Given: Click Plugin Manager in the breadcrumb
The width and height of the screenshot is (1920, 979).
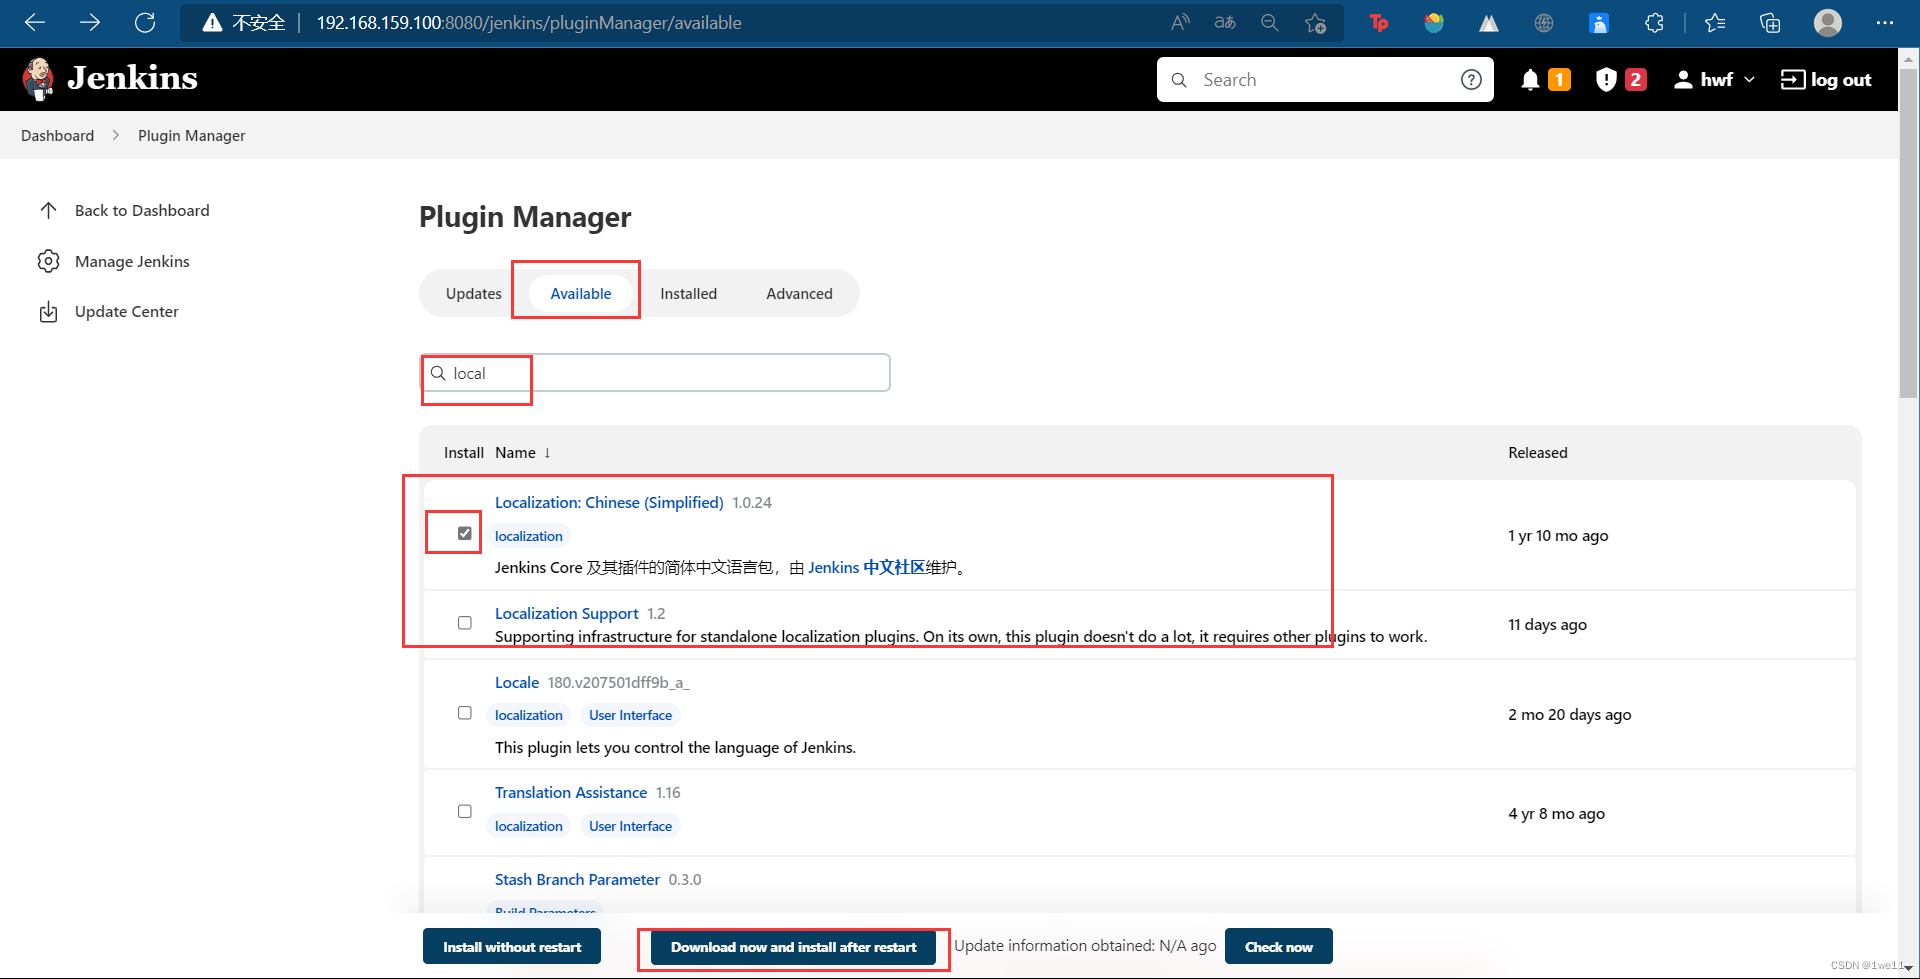Looking at the screenshot, I should pos(191,135).
